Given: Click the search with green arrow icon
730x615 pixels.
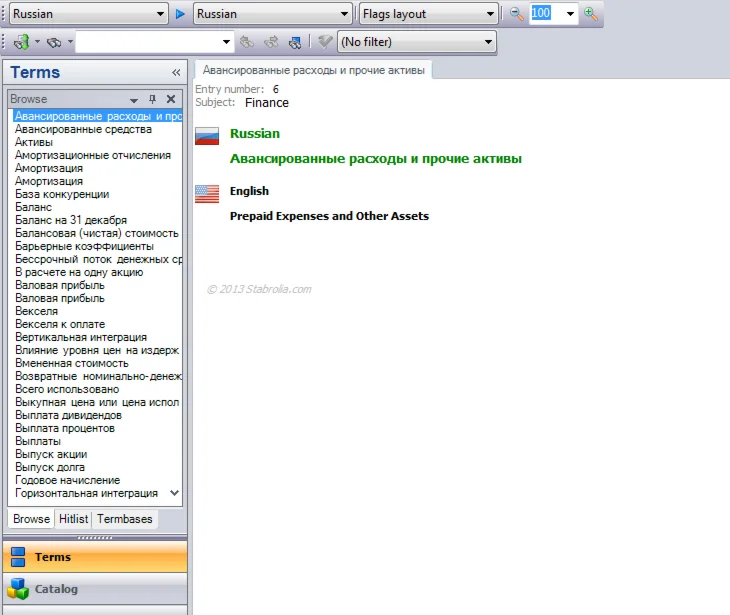Looking at the screenshot, I should tap(21, 42).
